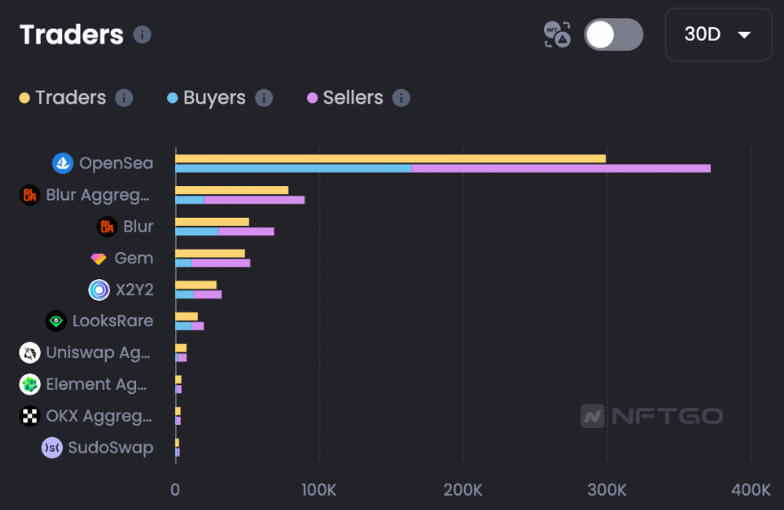The width and height of the screenshot is (784, 510).
Task: Click the 100K axis label
Action: click(x=319, y=490)
